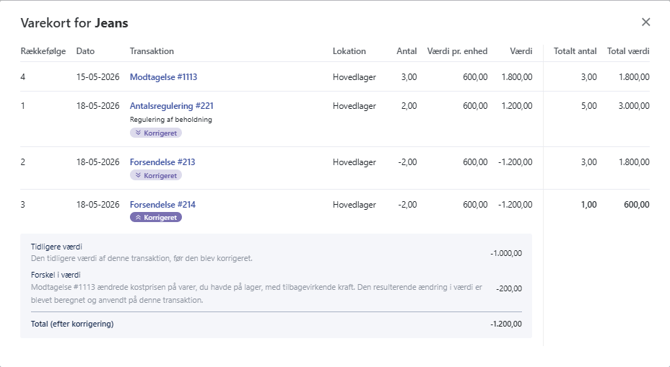
Task: Expand Korrigeret badge under Forsendelse #213
Action: point(156,175)
